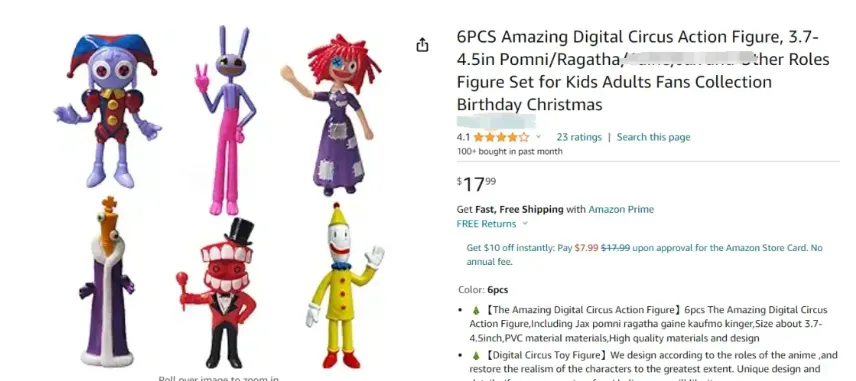Click the Color: 6pcs label

483,289
